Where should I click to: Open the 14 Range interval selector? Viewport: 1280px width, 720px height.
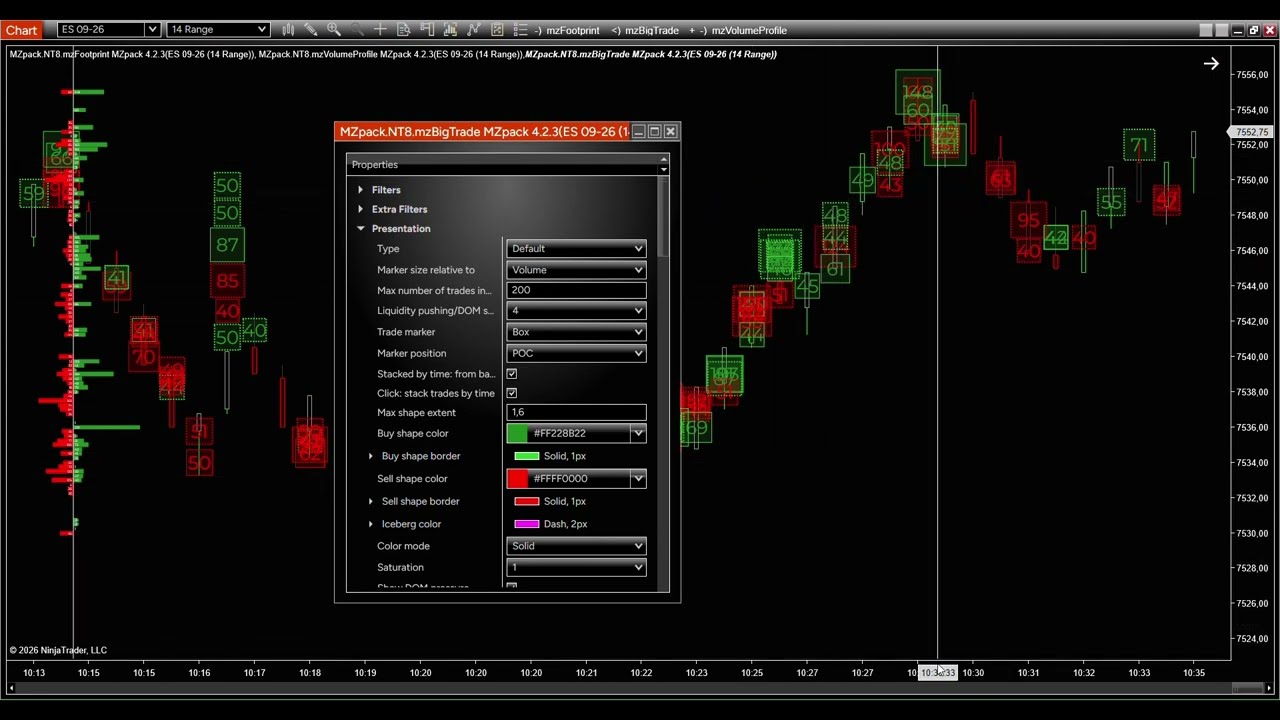point(218,30)
